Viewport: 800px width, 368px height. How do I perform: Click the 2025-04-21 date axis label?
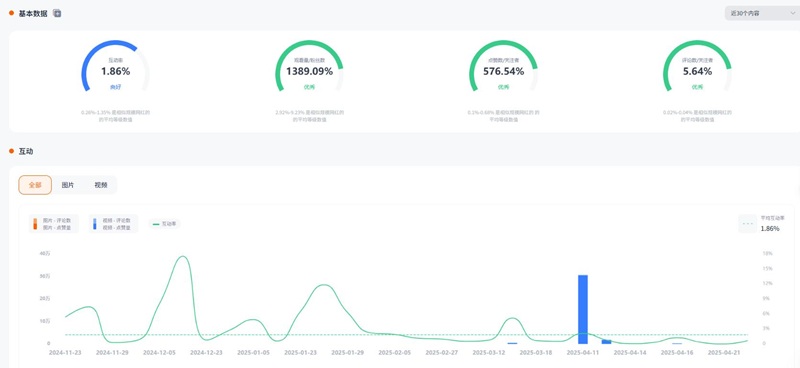tap(724, 353)
